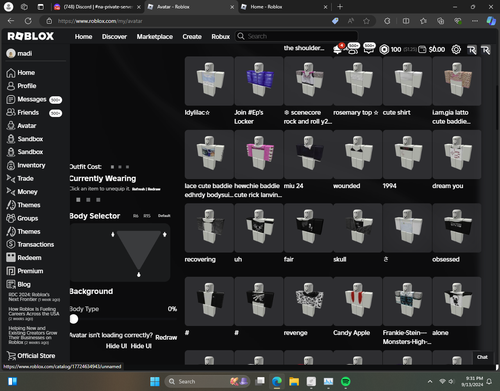Select the rosemary top shirt thumbnail

click(x=358, y=81)
